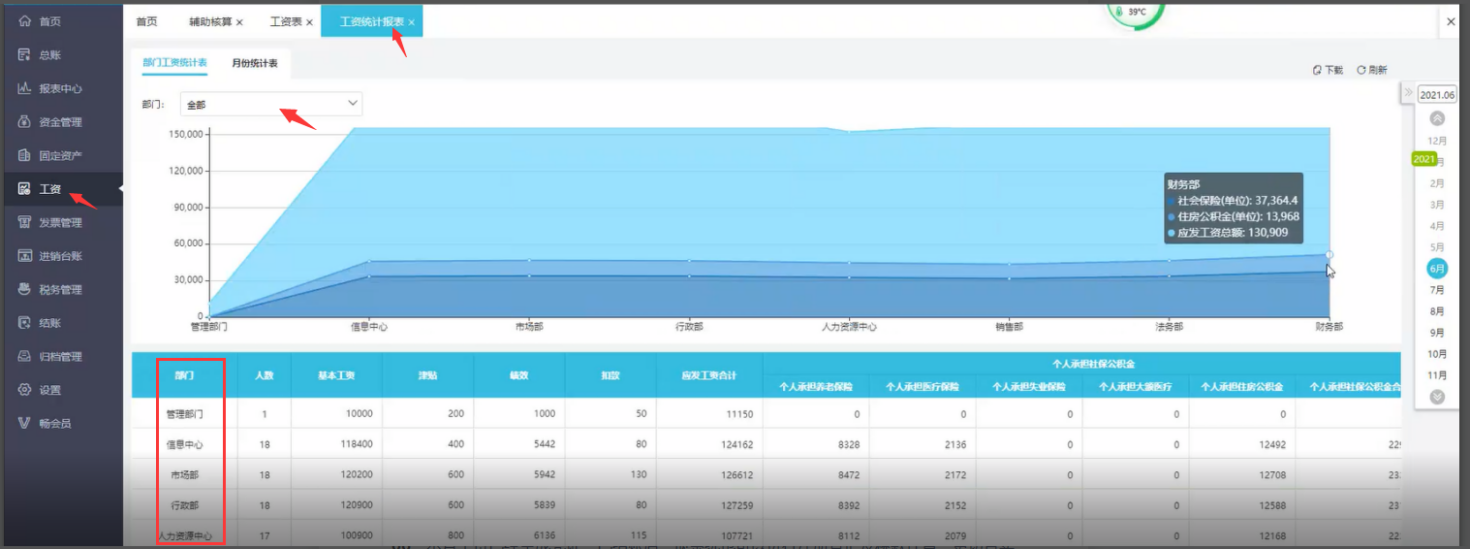
Task: Open 固定资产 from the sidebar
Action: tap(25, 155)
